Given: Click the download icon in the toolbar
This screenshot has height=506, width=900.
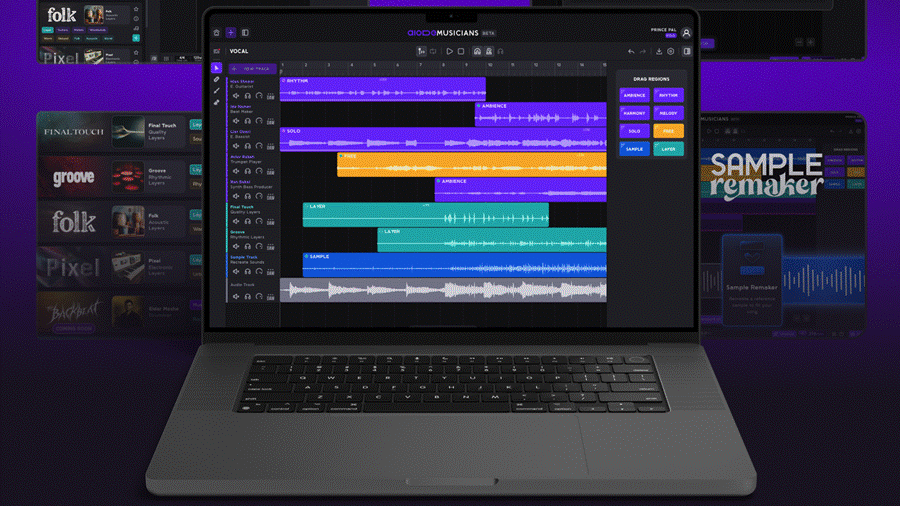Looking at the screenshot, I should click(659, 51).
